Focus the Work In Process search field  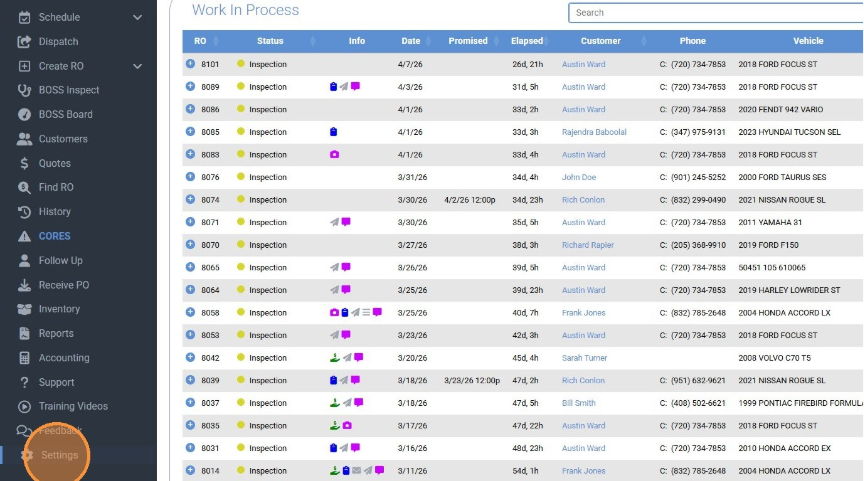pyautogui.click(x=715, y=13)
